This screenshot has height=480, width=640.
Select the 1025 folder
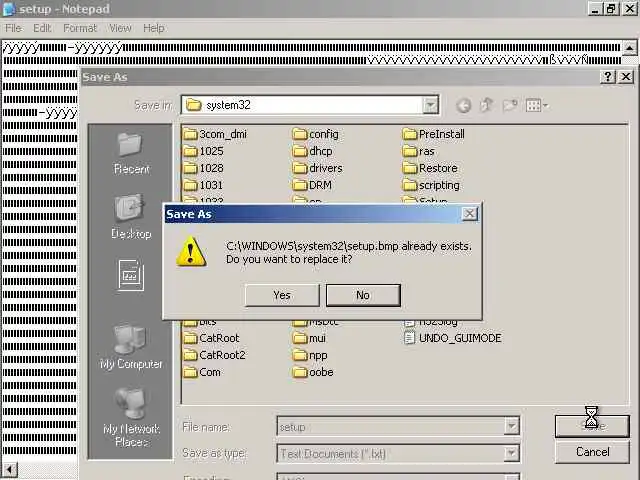[203, 151]
